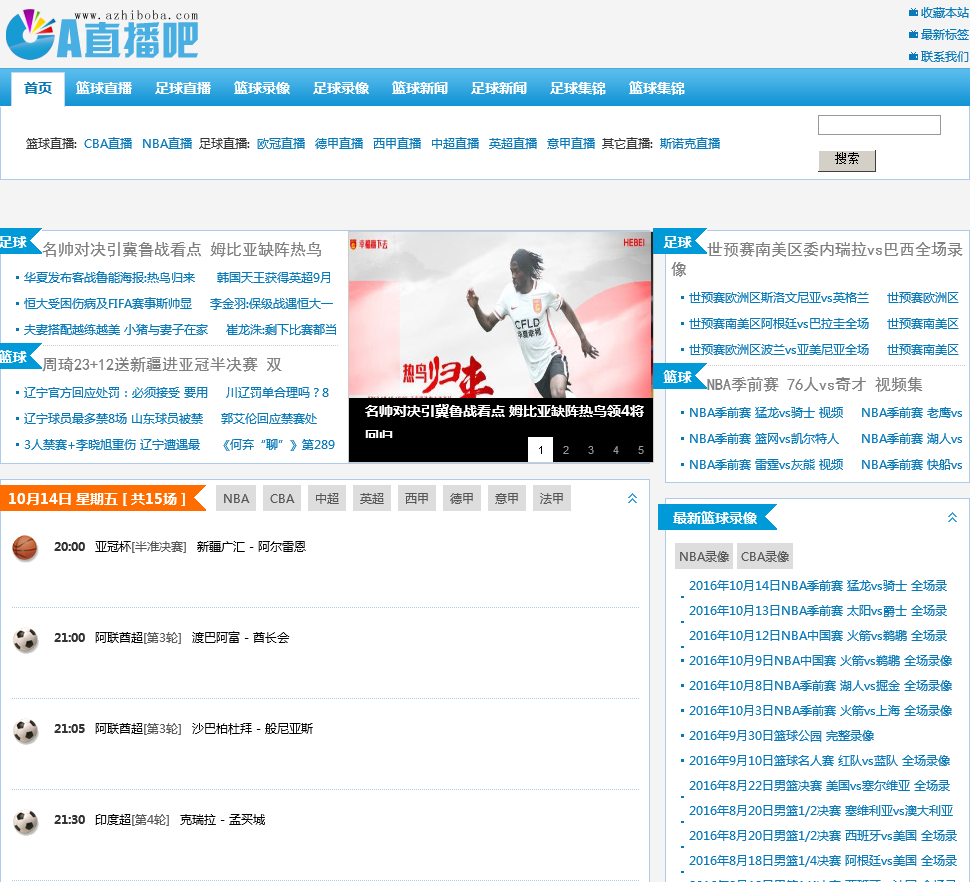Open the 中超直播 link
The height and width of the screenshot is (882, 970).
[455, 143]
